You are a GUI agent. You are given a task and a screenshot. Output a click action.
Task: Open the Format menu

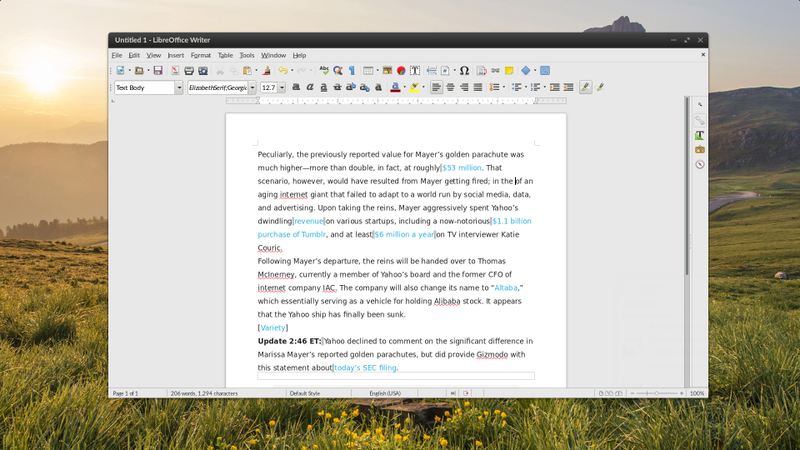click(201, 55)
